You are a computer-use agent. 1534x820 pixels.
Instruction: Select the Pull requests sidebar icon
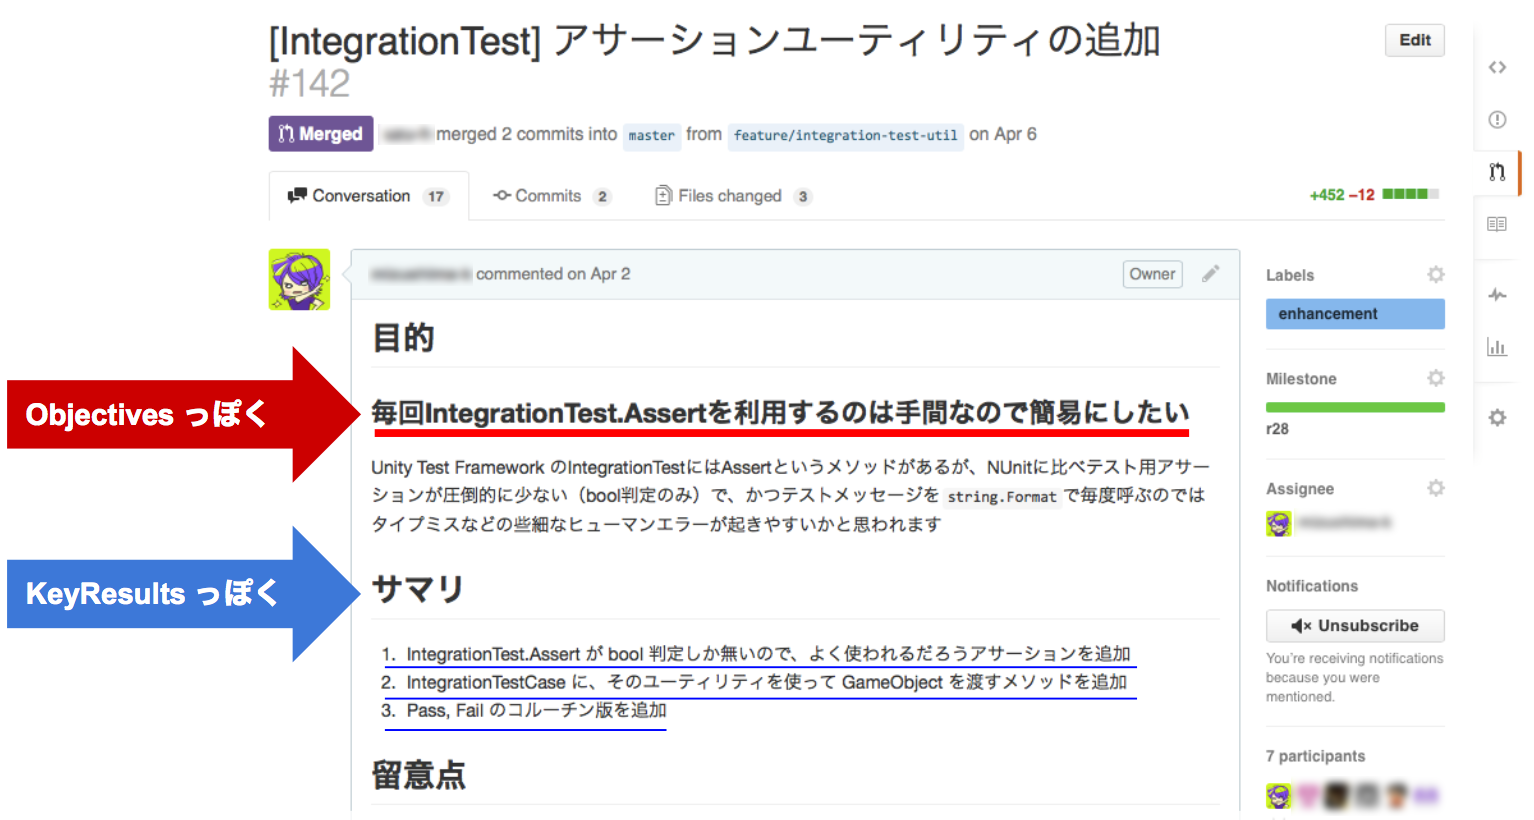1496,172
